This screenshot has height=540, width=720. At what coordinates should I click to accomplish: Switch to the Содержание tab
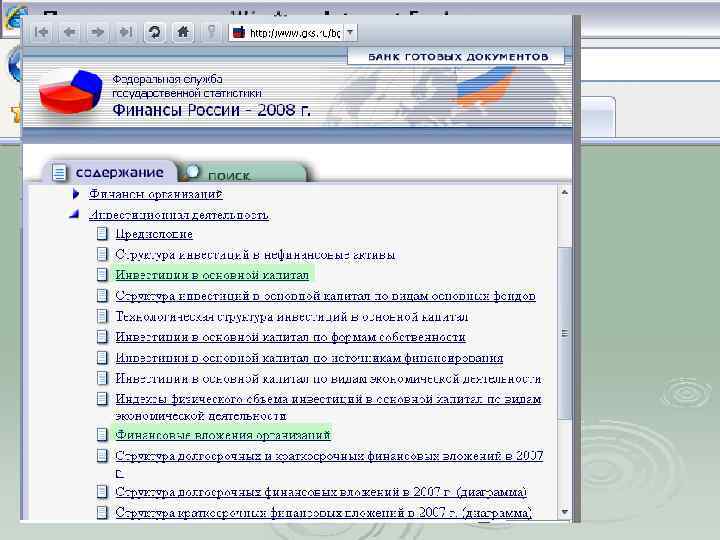coord(110,173)
